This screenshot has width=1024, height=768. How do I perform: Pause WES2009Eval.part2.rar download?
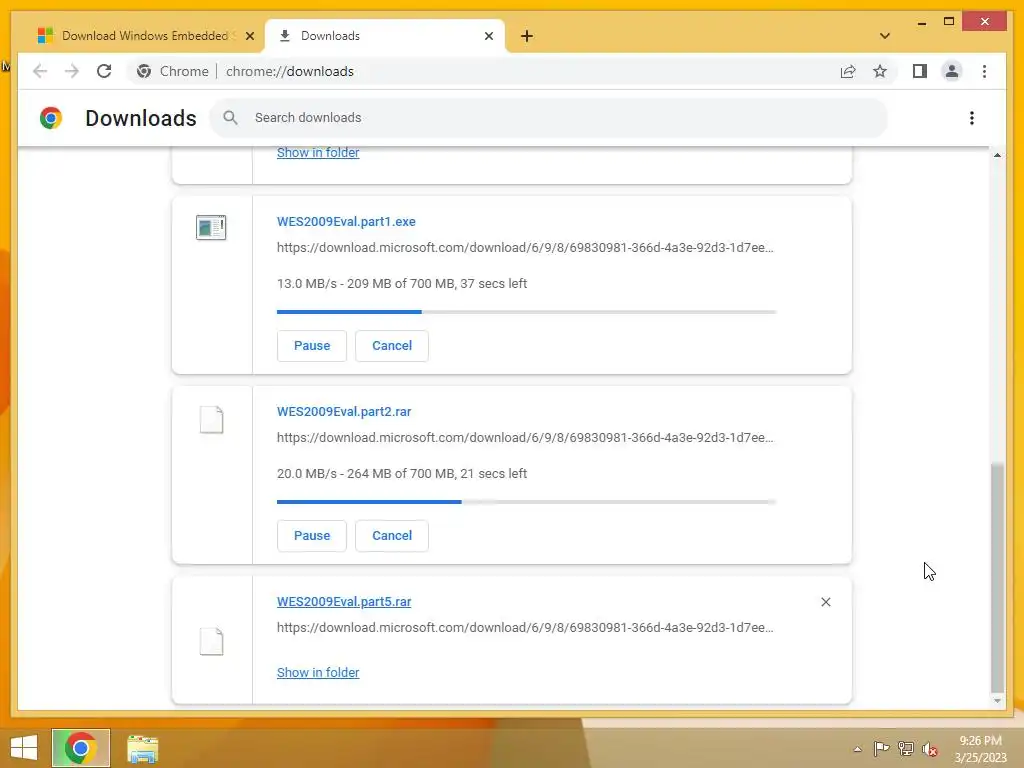312,536
